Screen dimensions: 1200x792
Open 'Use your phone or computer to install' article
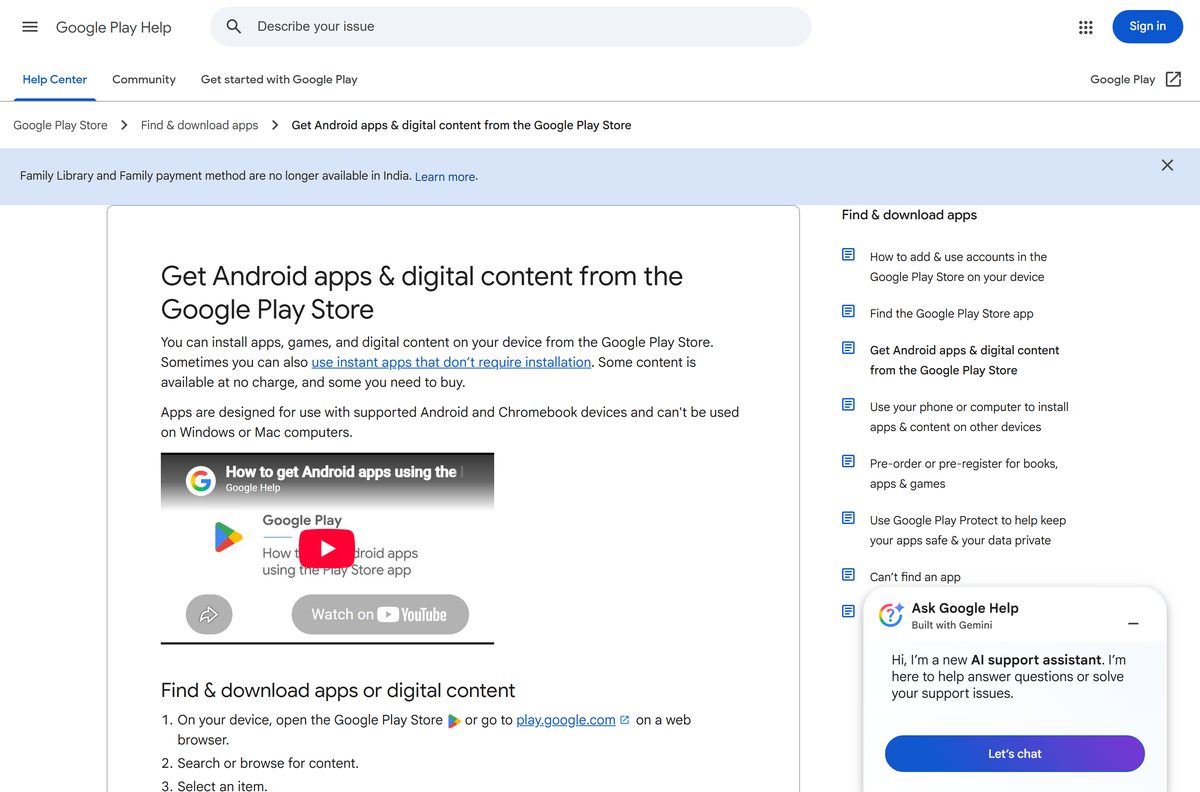969,417
